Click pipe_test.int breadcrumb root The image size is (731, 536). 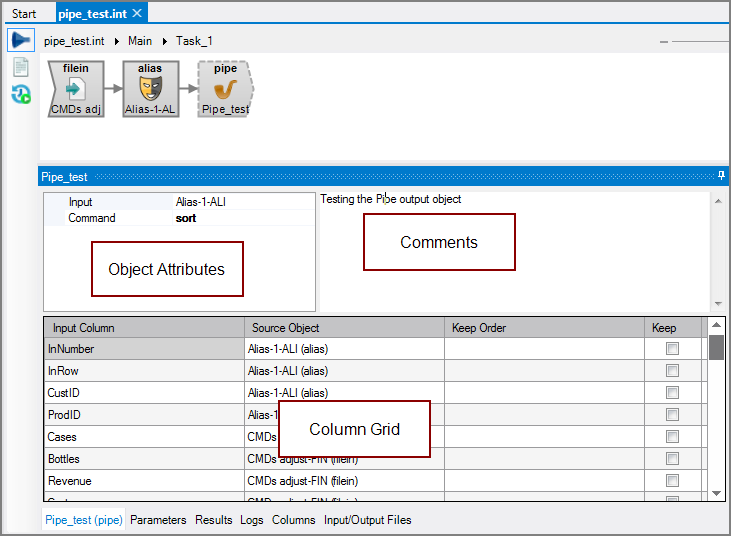[x=76, y=41]
